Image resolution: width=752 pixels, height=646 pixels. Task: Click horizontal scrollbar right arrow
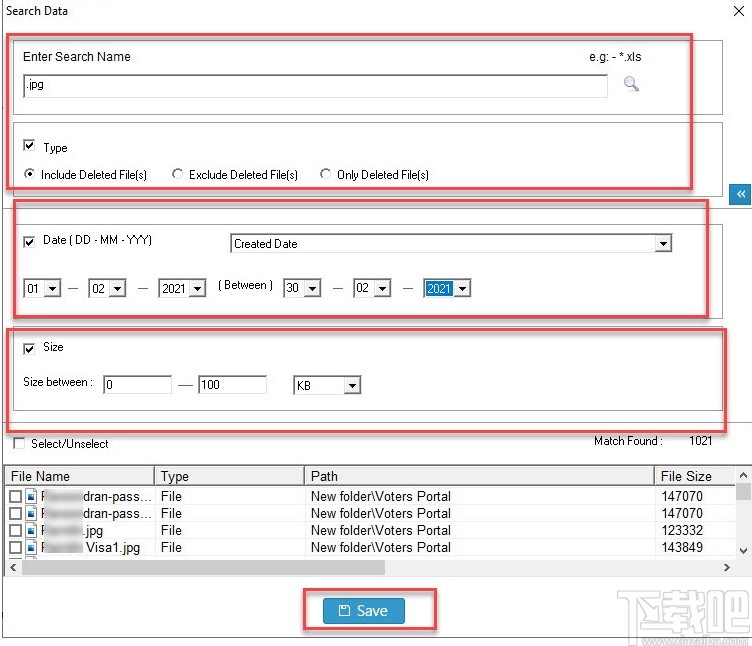pos(727,568)
